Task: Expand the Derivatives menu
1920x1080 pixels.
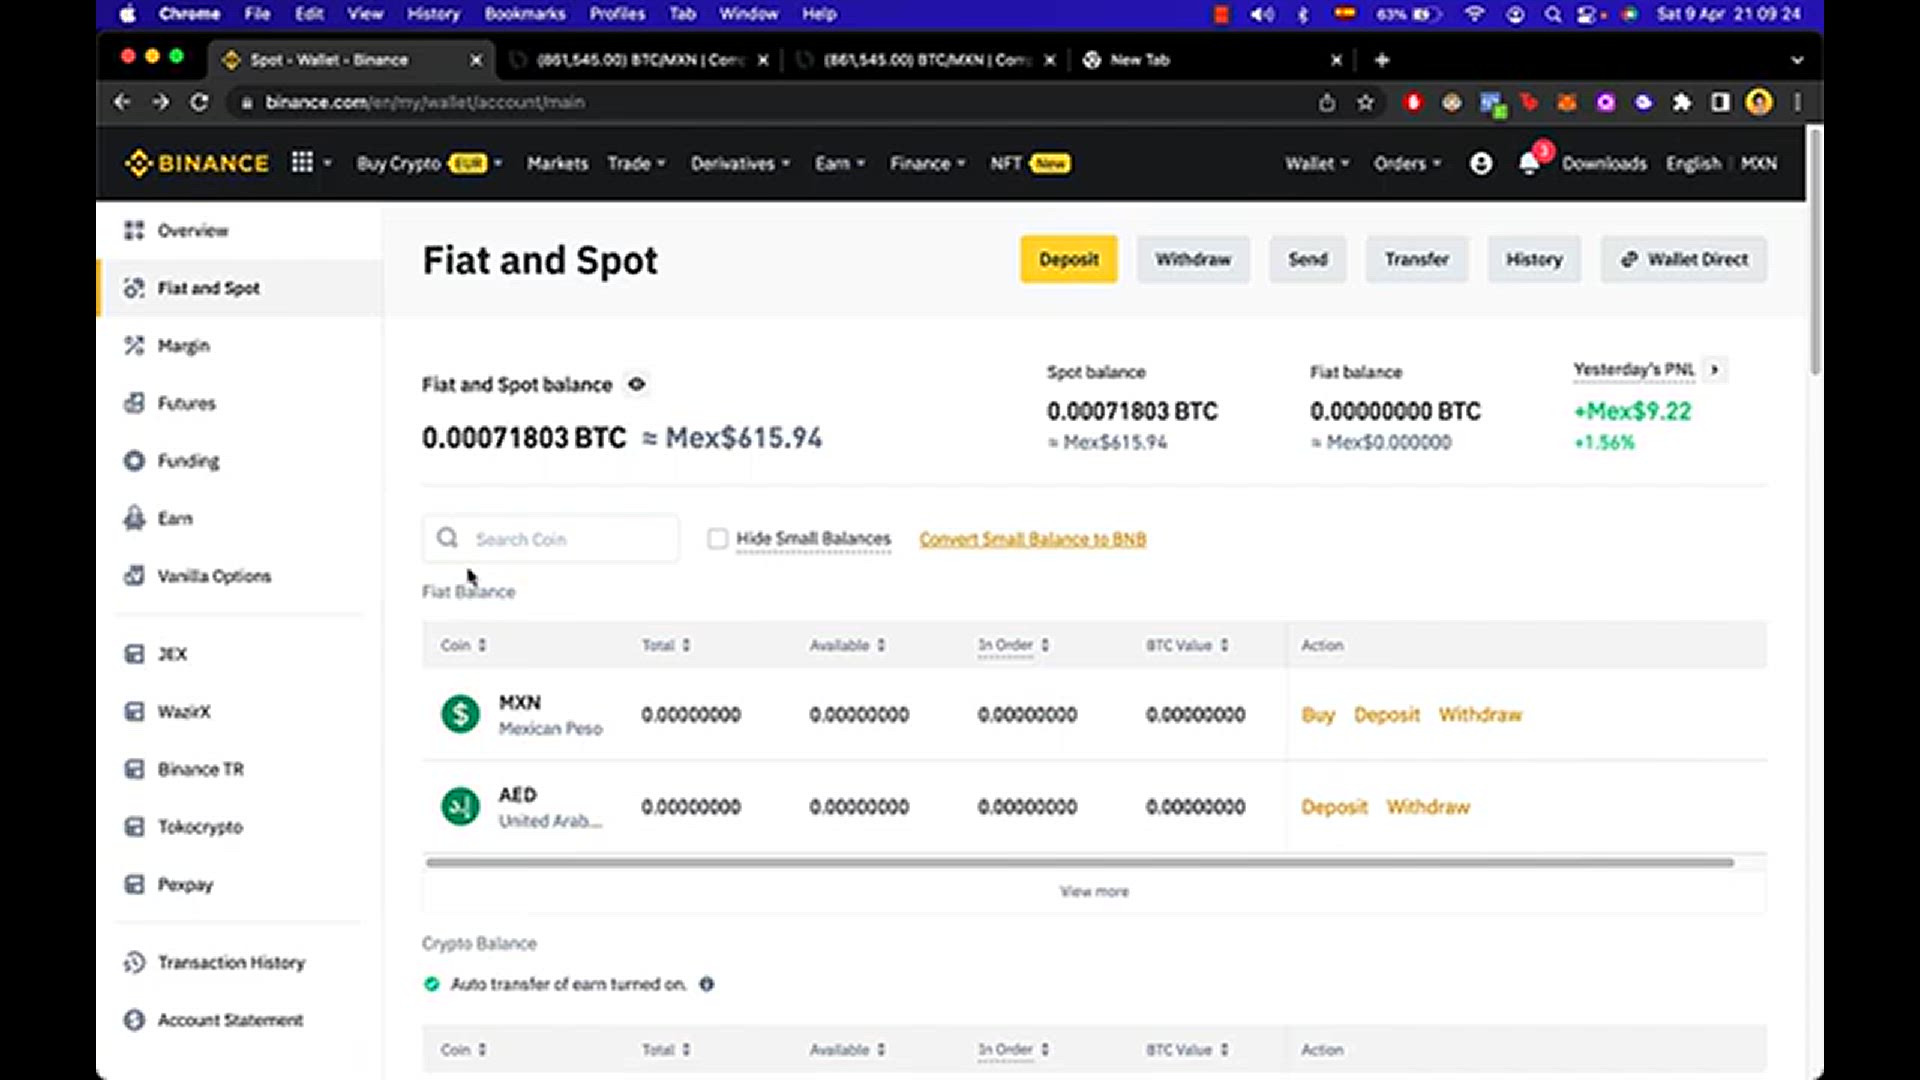Action: point(740,163)
